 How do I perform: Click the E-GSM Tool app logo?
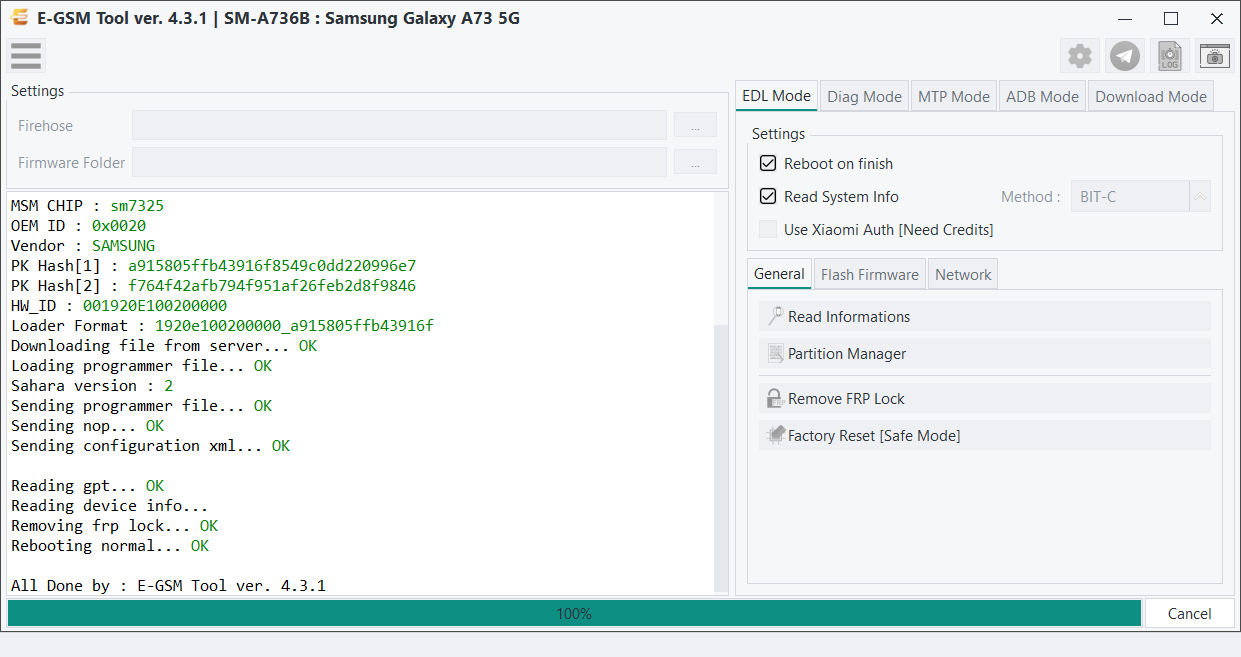(x=19, y=18)
